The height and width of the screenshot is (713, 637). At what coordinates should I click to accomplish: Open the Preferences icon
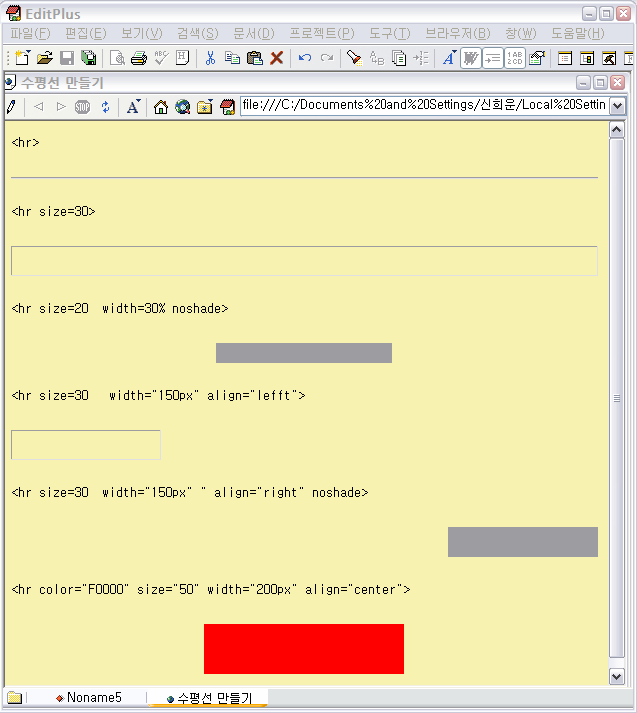coord(537,58)
